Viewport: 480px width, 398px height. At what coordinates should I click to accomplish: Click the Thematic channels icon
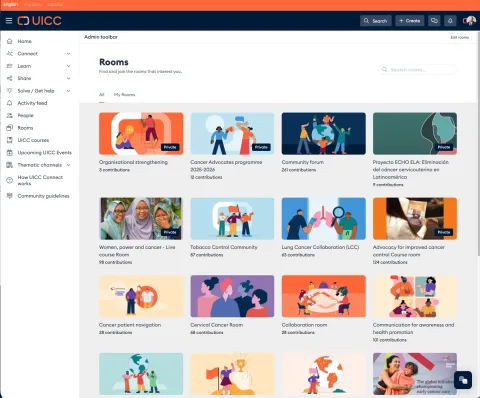point(10,165)
